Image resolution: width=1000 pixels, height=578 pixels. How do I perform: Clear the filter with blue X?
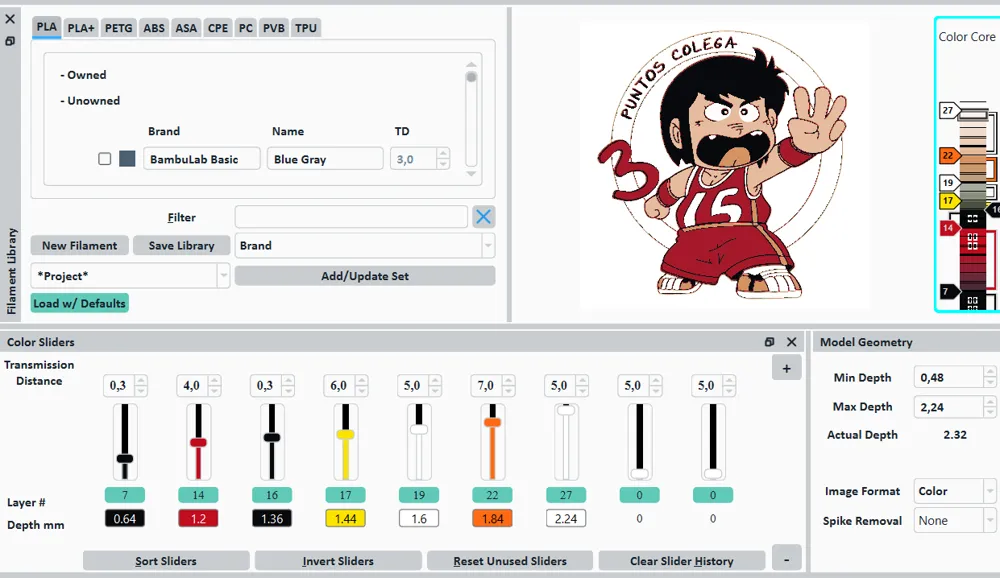pos(483,217)
